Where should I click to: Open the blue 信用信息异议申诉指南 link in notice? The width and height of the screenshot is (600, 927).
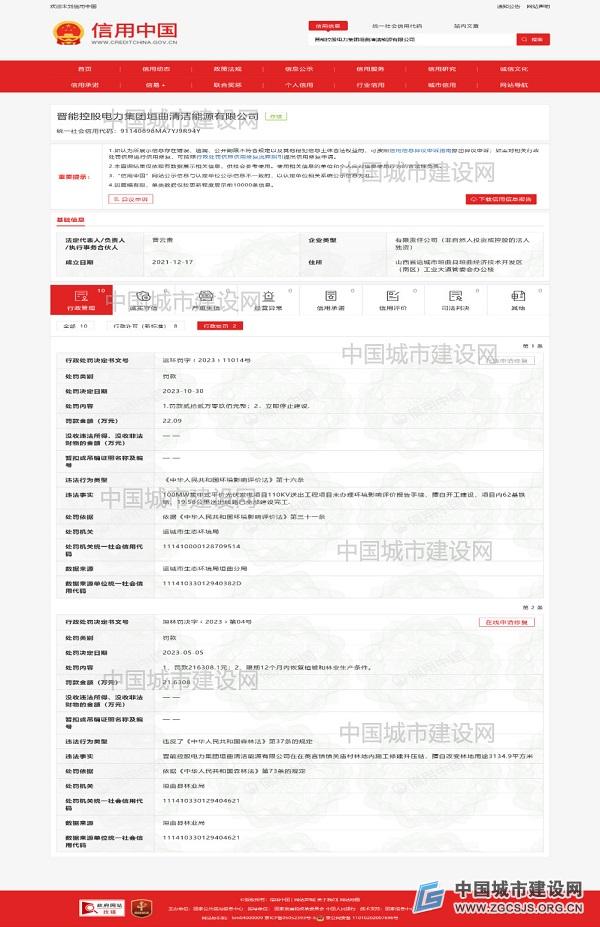click(x=419, y=151)
